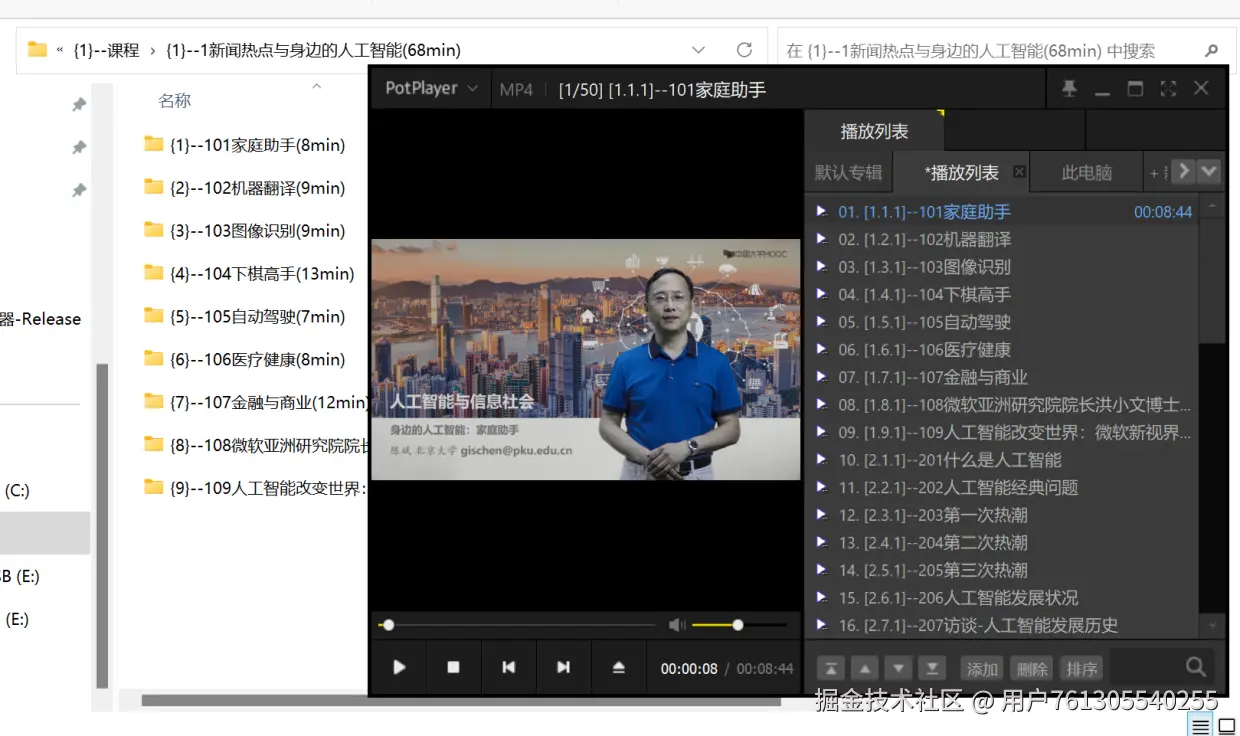Select playlist item 15. 206人工智能发展状况
1240x736 pixels.
point(1003,597)
